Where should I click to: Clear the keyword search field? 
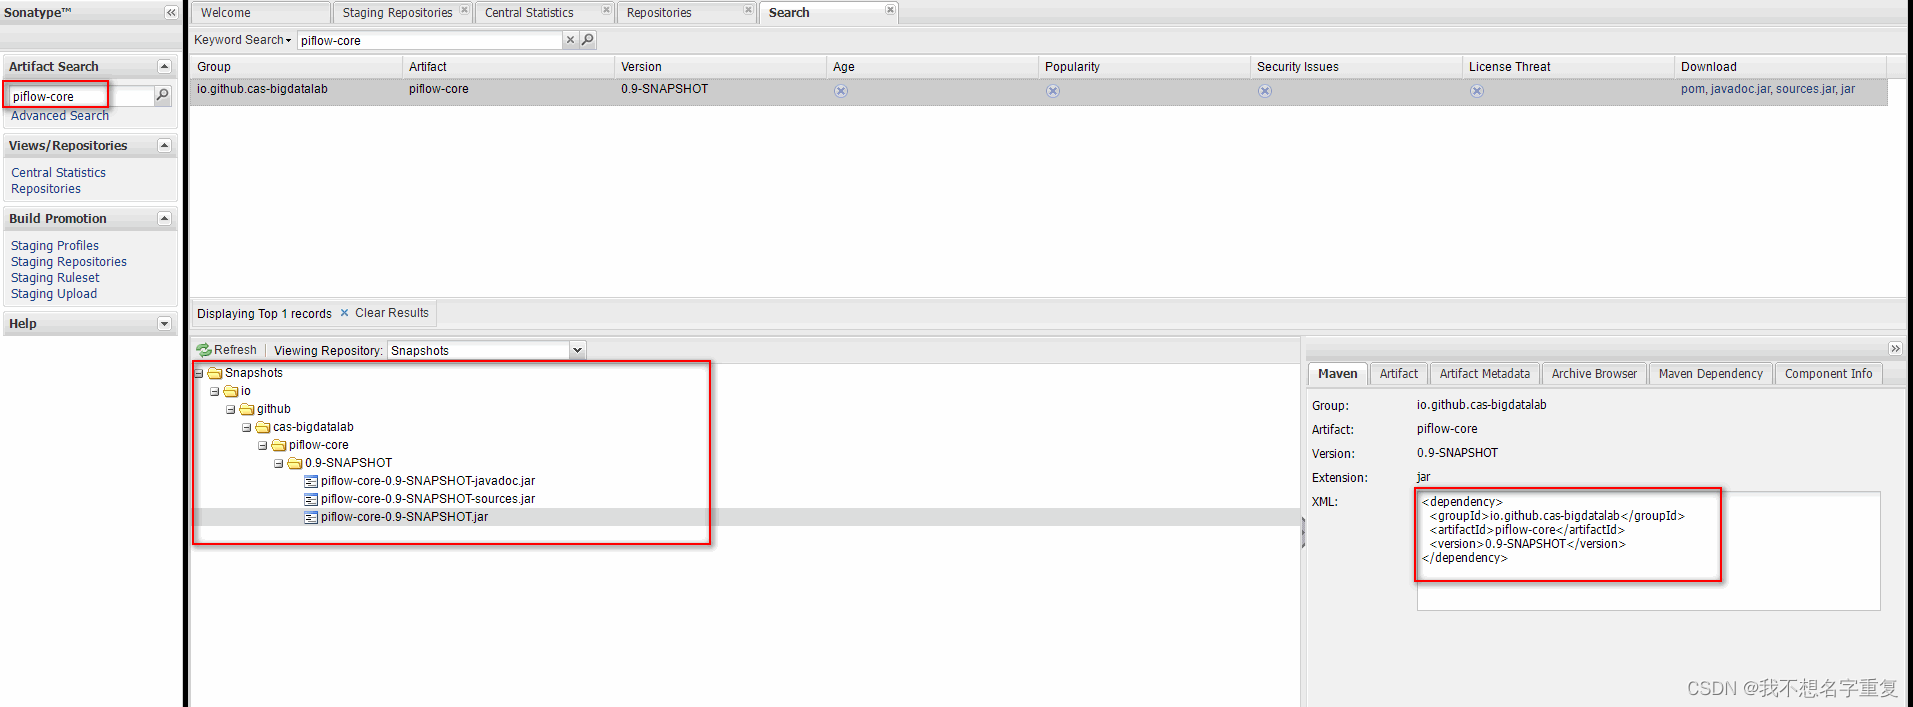570,40
